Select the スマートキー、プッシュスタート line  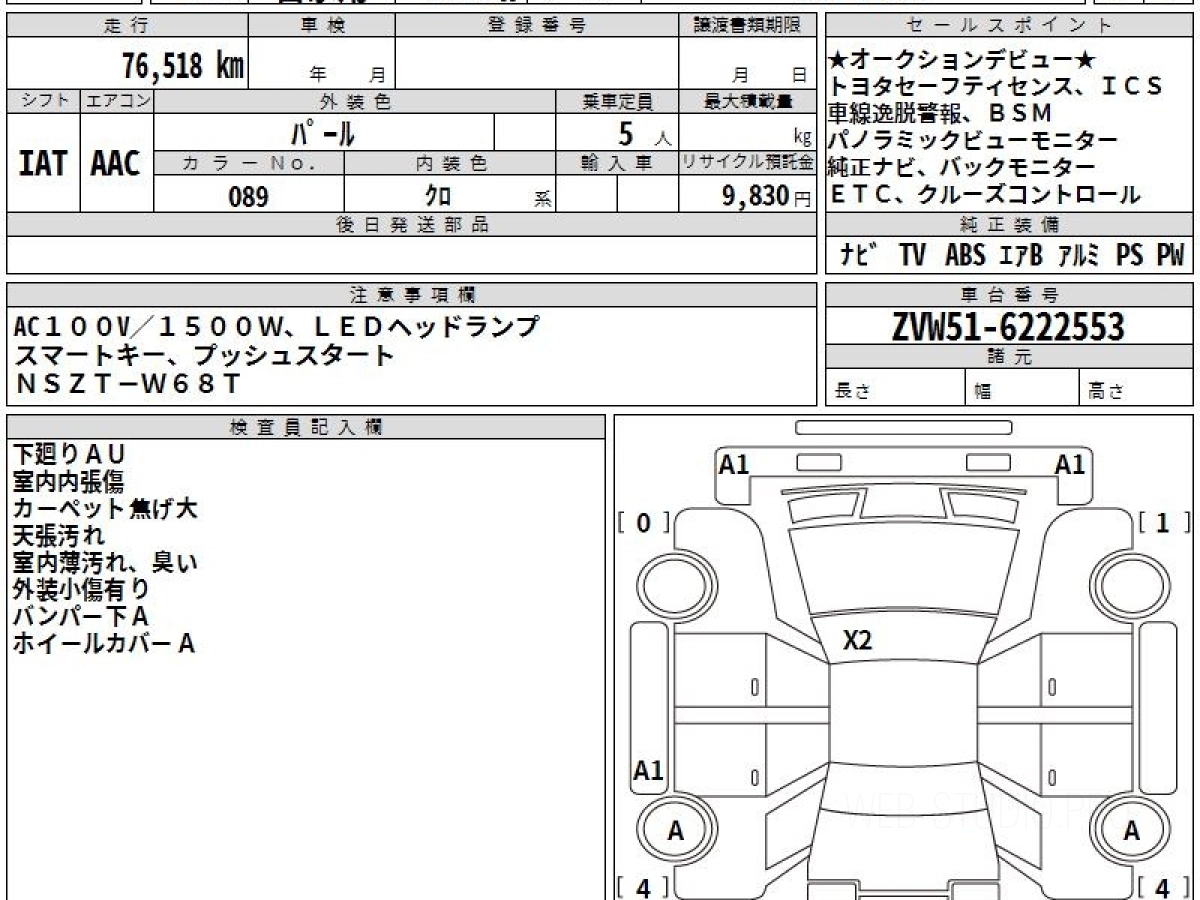point(204,355)
